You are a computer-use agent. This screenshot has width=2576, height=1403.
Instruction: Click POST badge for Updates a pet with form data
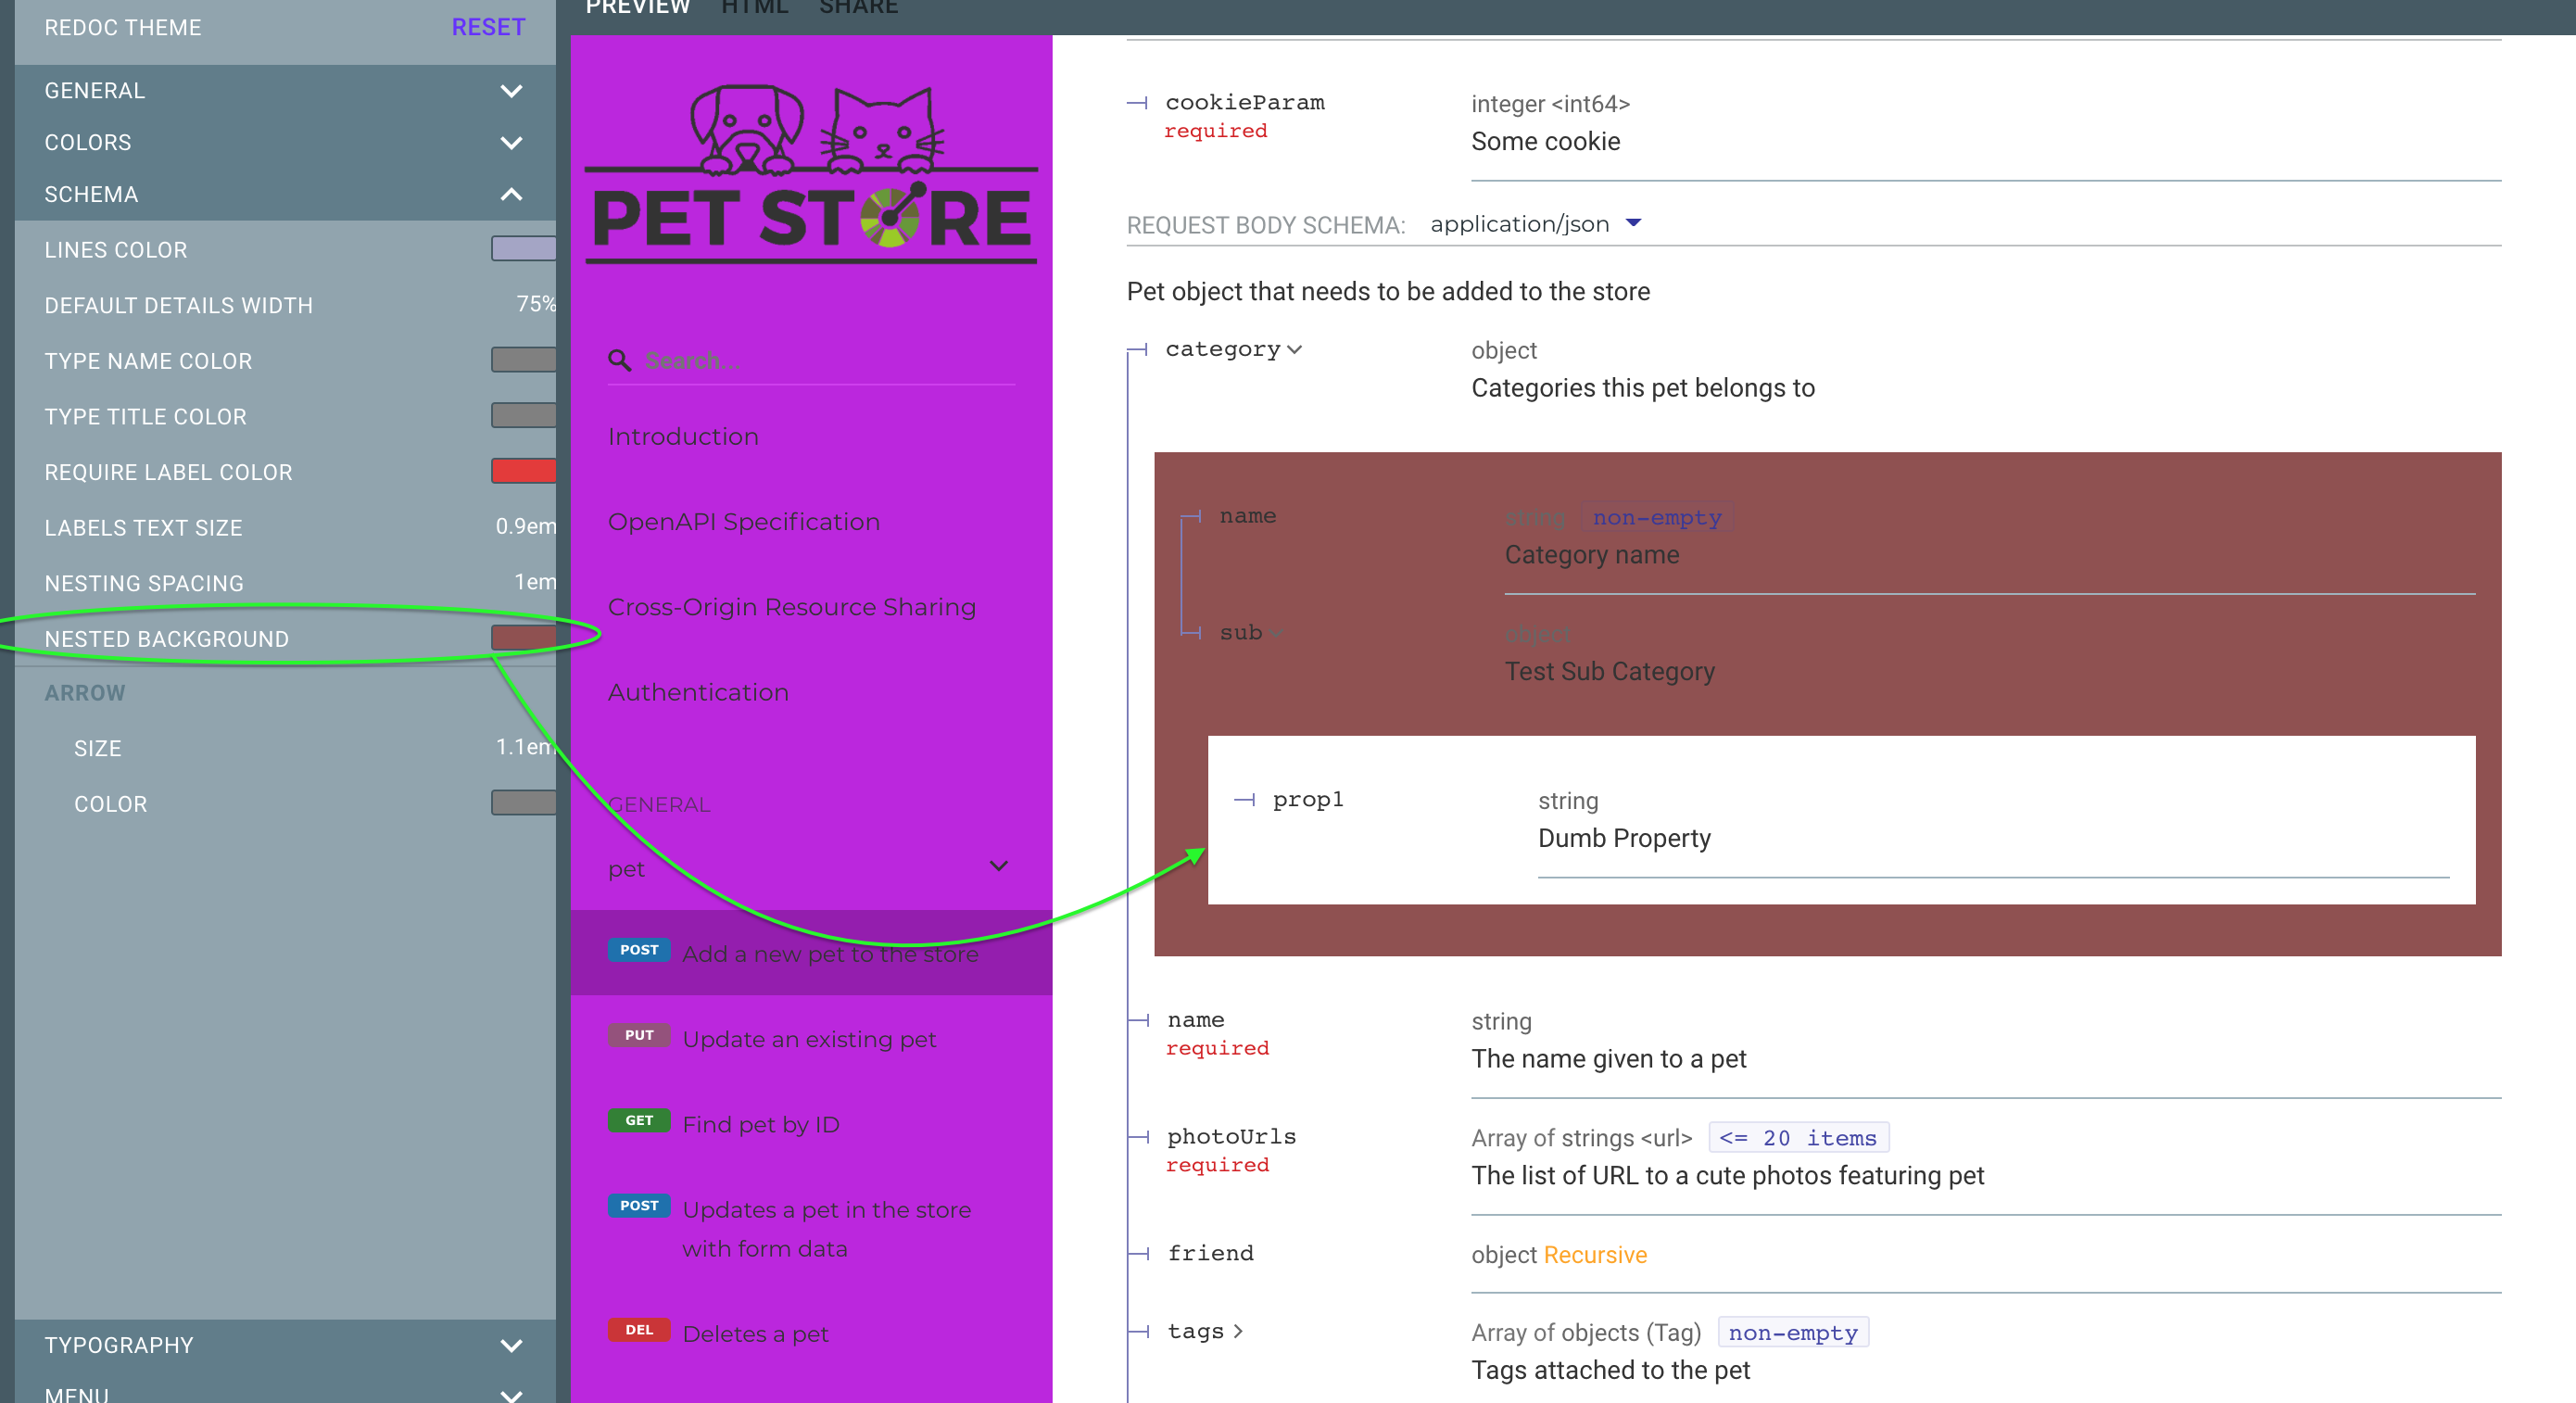click(x=639, y=1206)
